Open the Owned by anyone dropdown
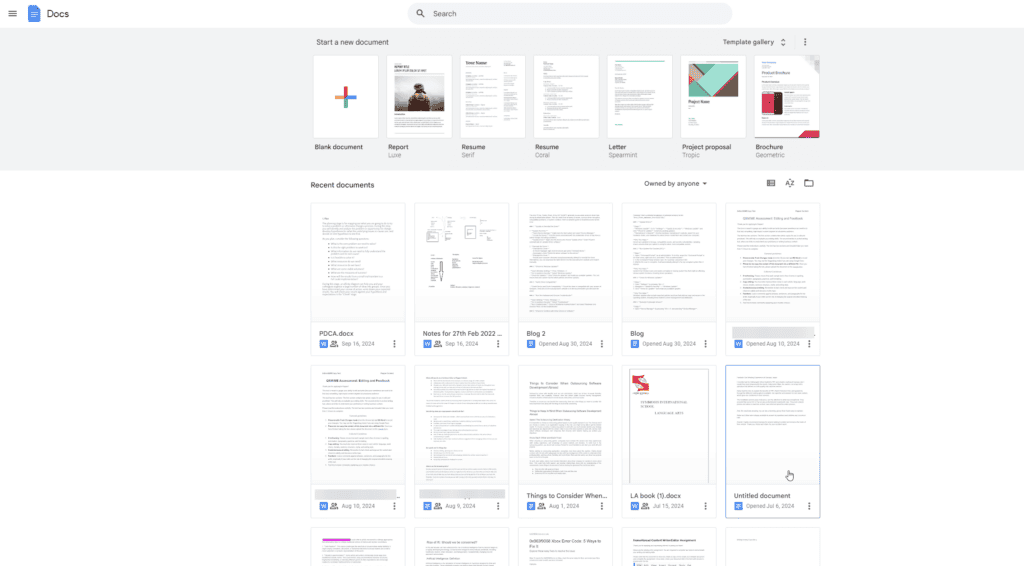Screen dimensions: 1024x566 675,183
